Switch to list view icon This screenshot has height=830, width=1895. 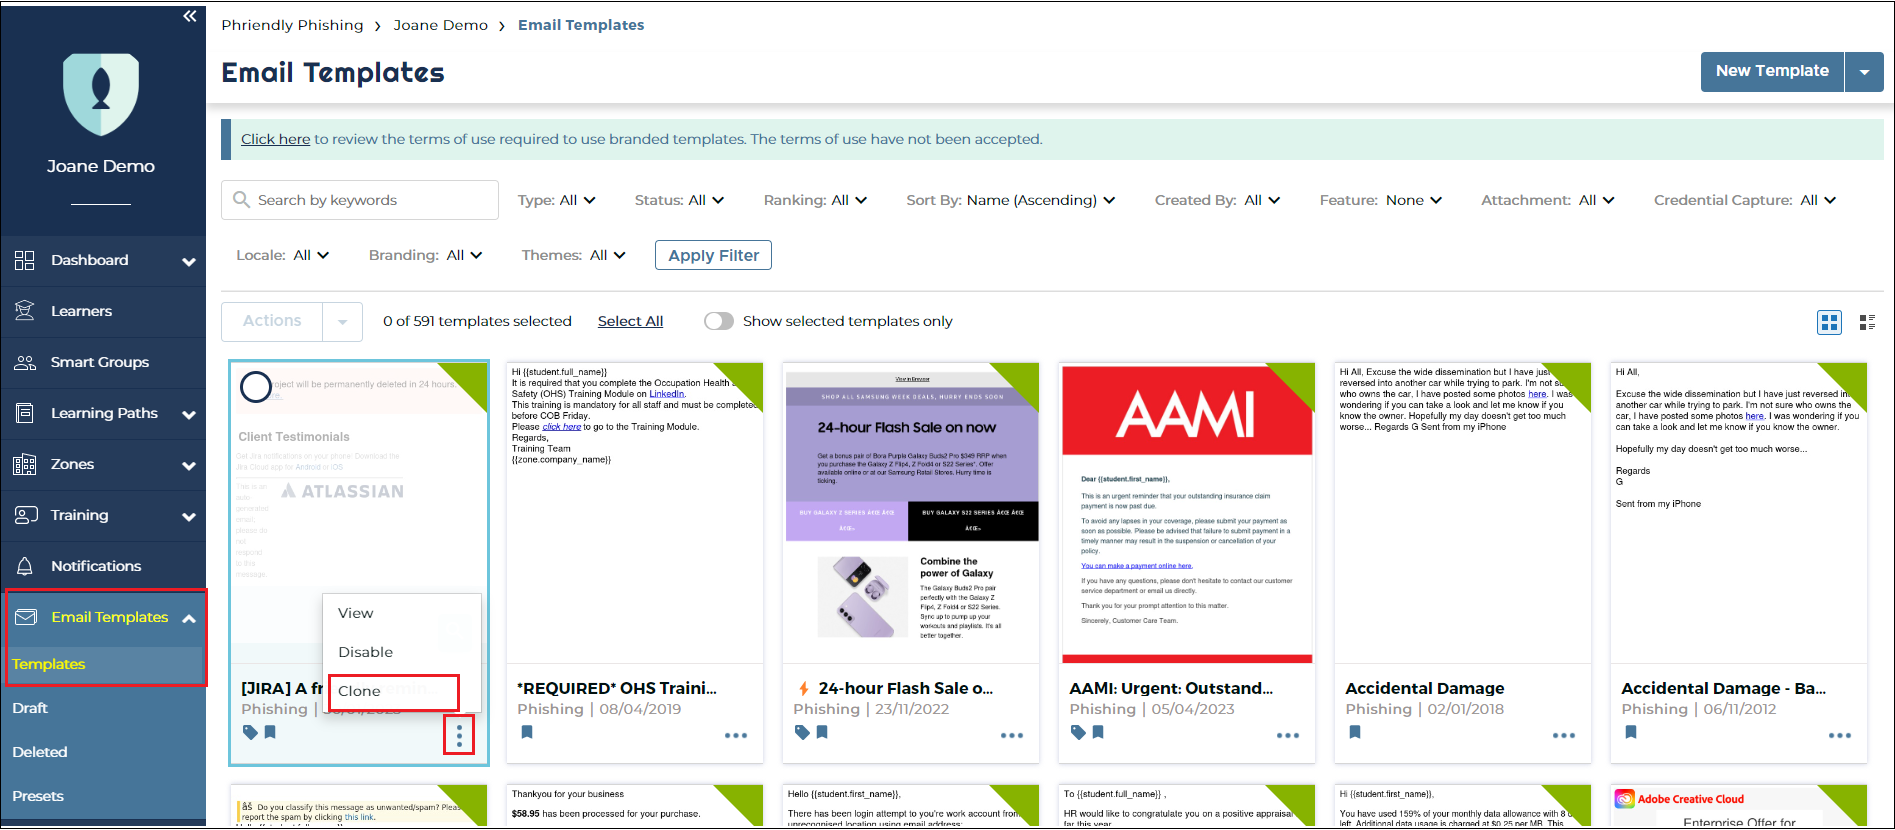click(1867, 322)
